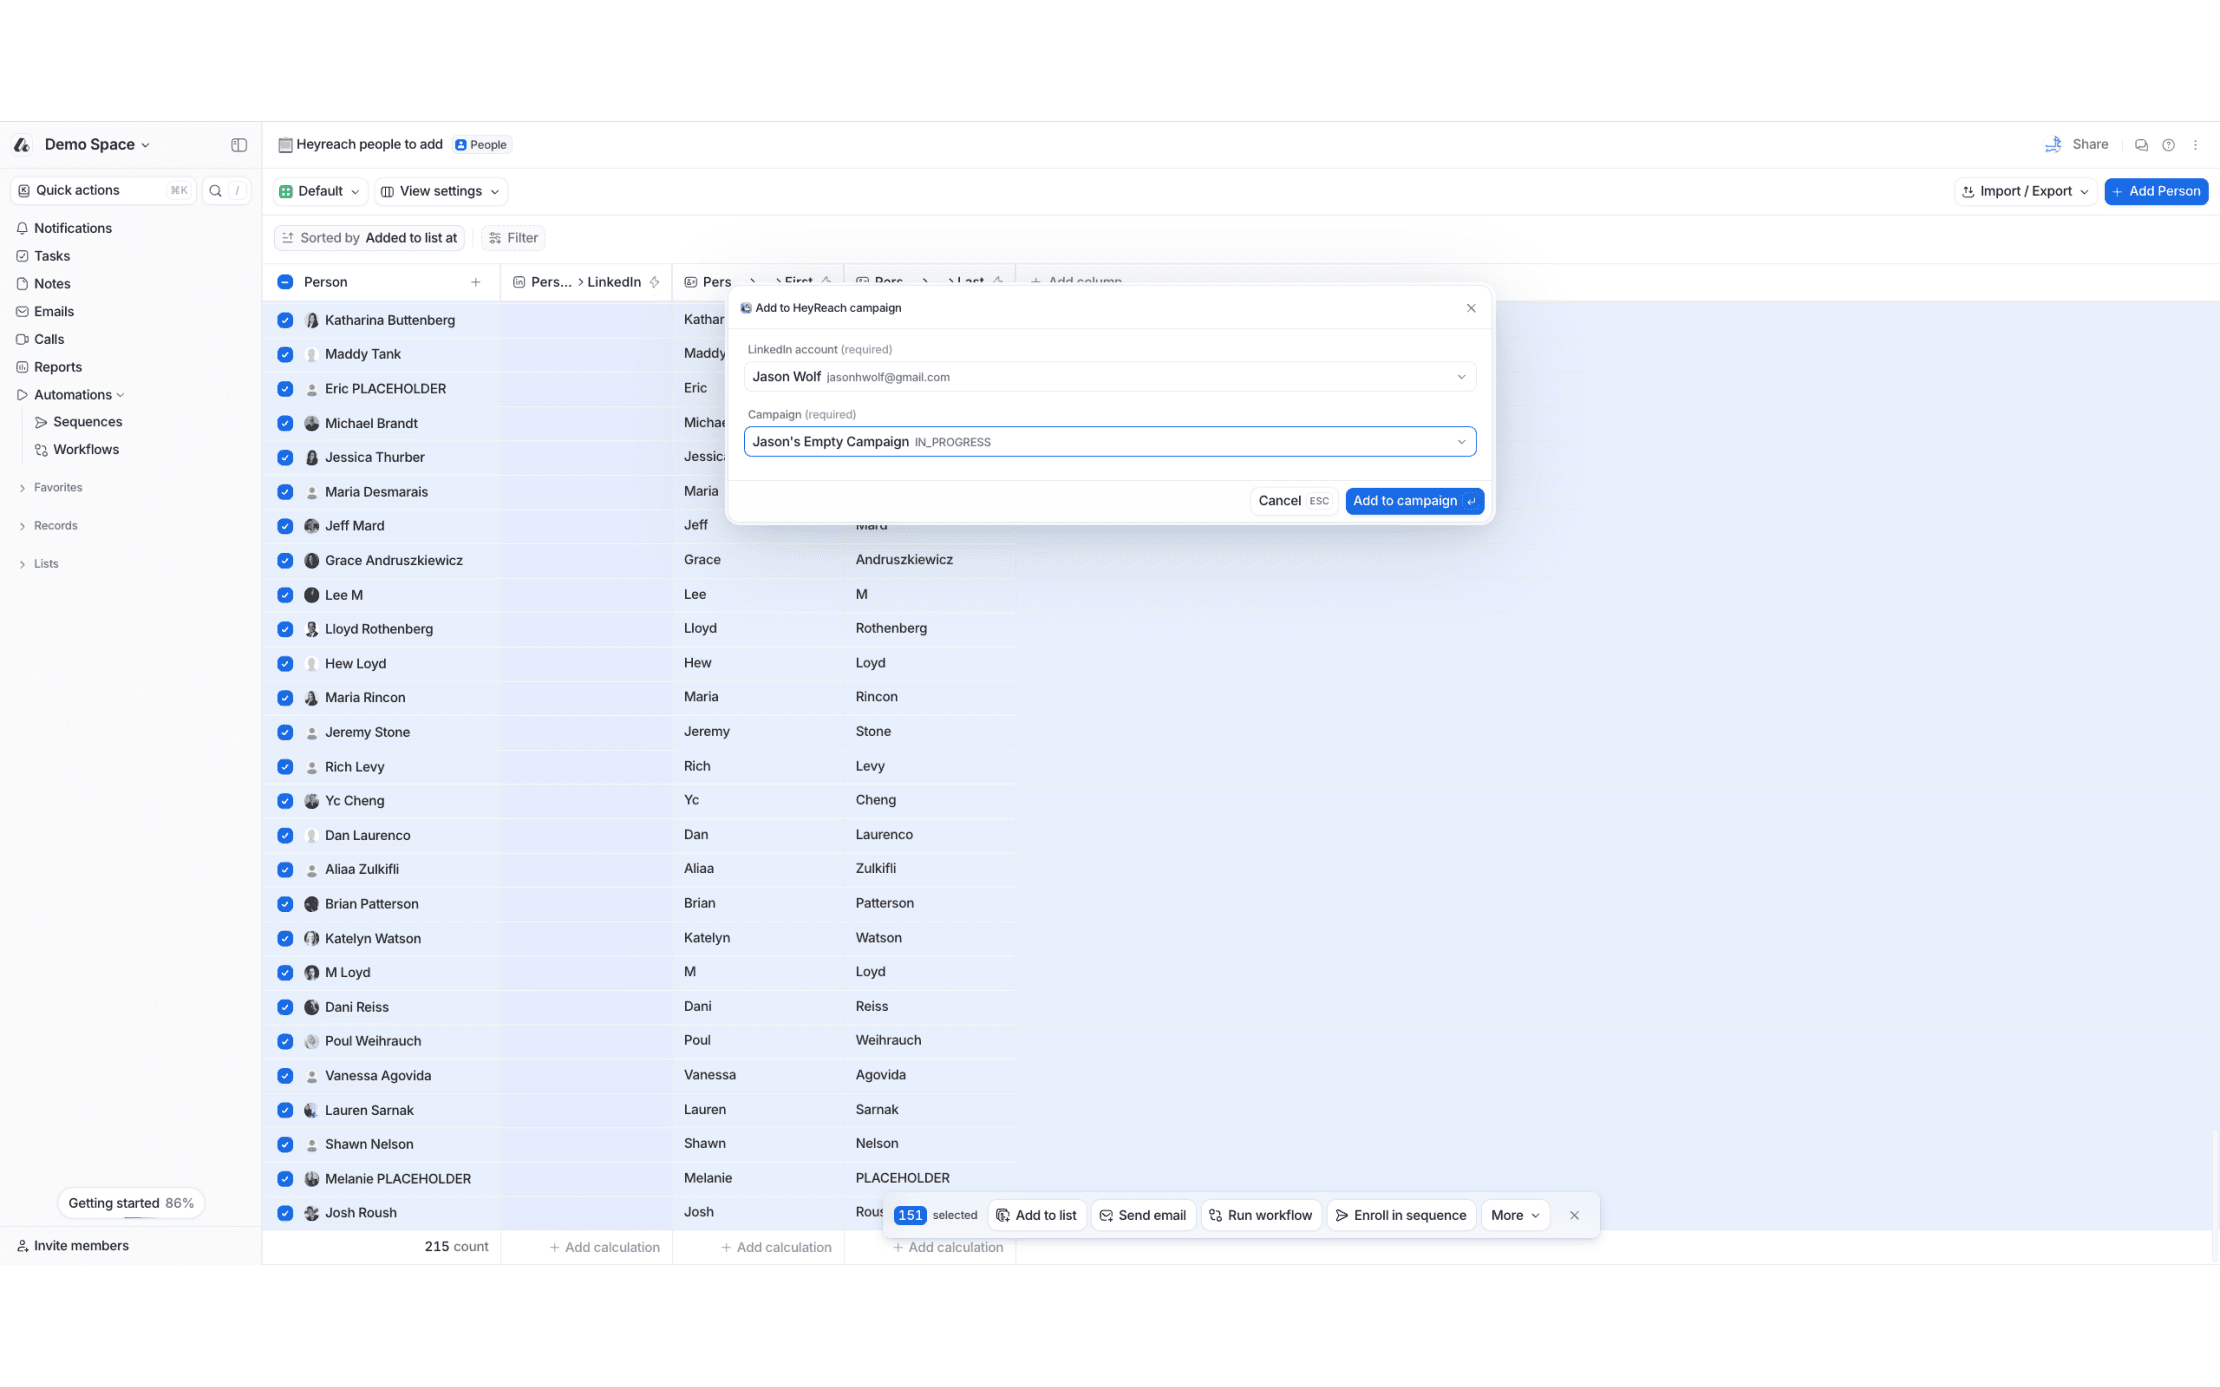Open the Campaign dropdown field
This screenshot has width=2220, height=1387.
1109,442
